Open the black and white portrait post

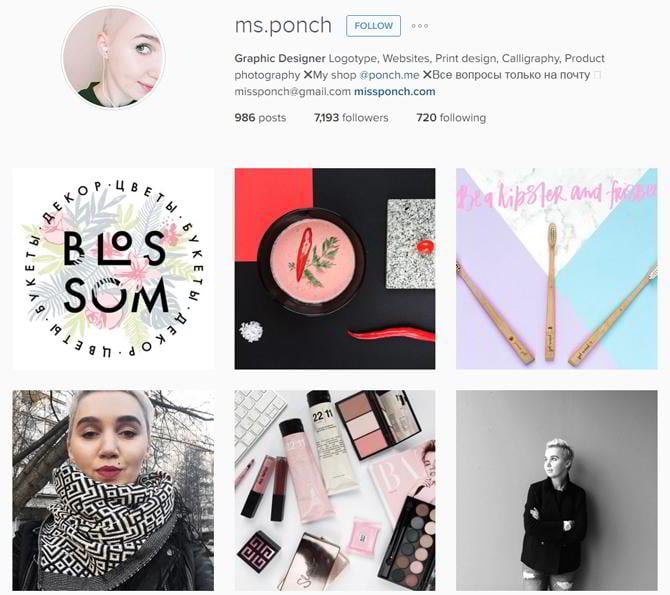click(x=556, y=490)
